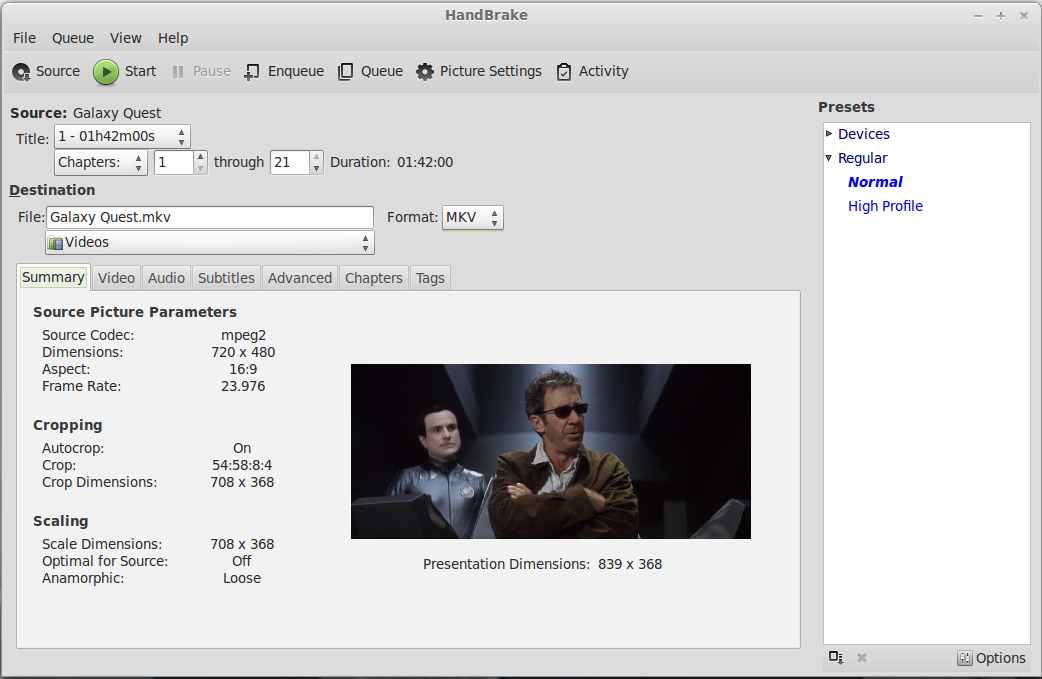Open the Activity log window
Viewport: 1042px width, 679px height.
(x=592, y=71)
